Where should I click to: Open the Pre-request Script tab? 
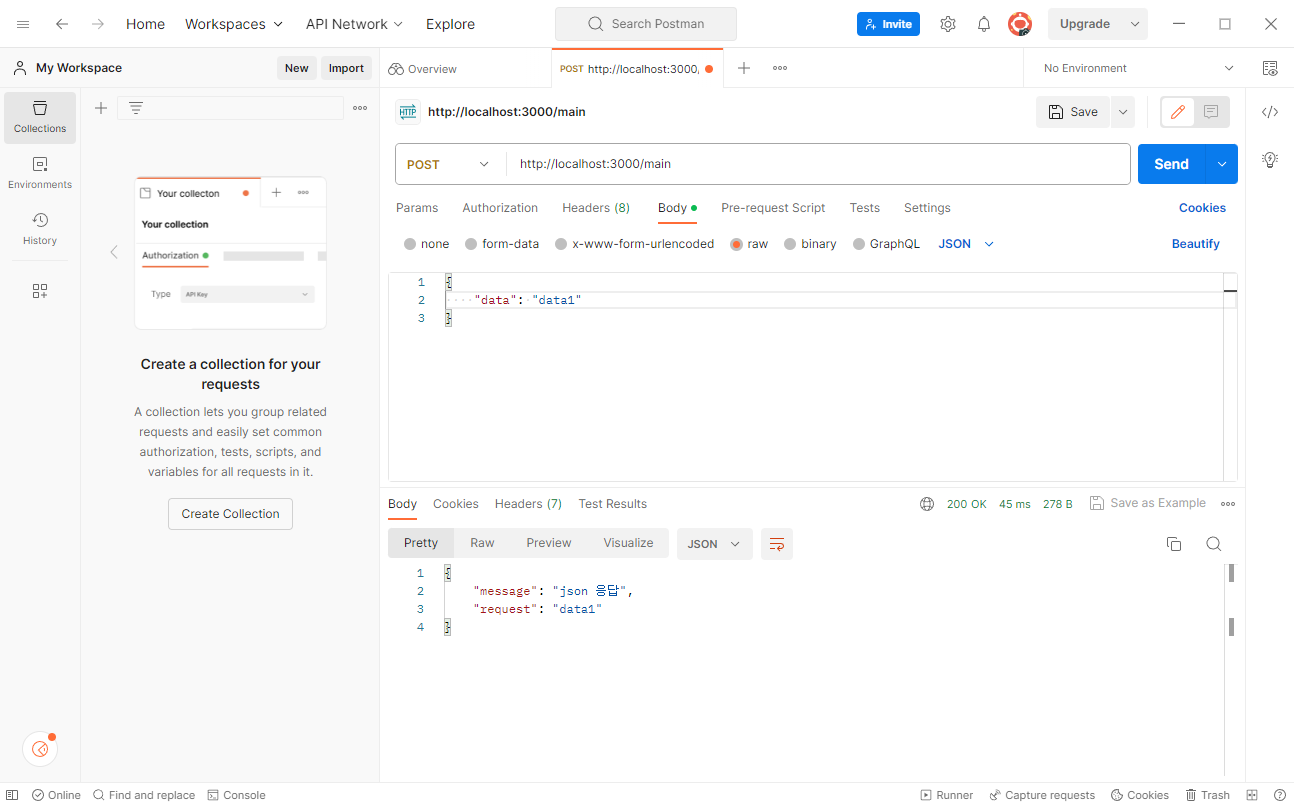tap(773, 208)
